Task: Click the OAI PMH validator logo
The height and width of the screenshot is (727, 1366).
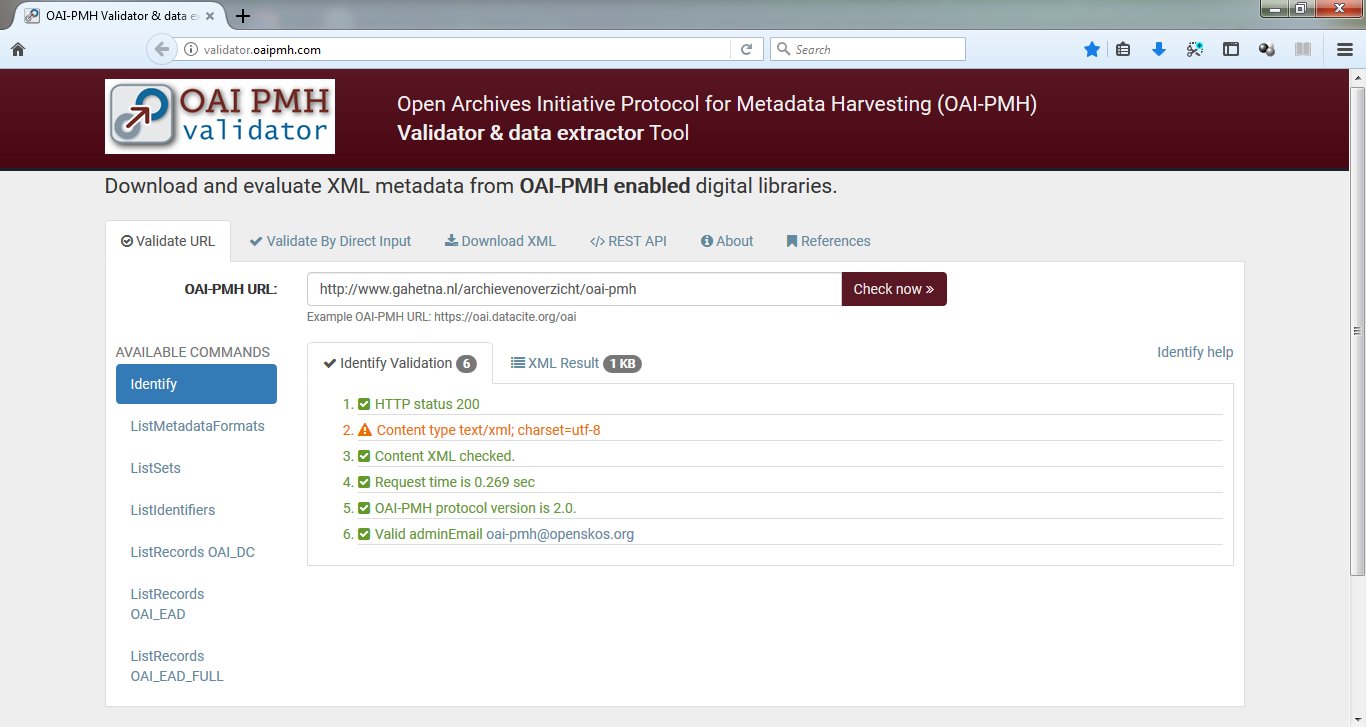Action: 220,116
